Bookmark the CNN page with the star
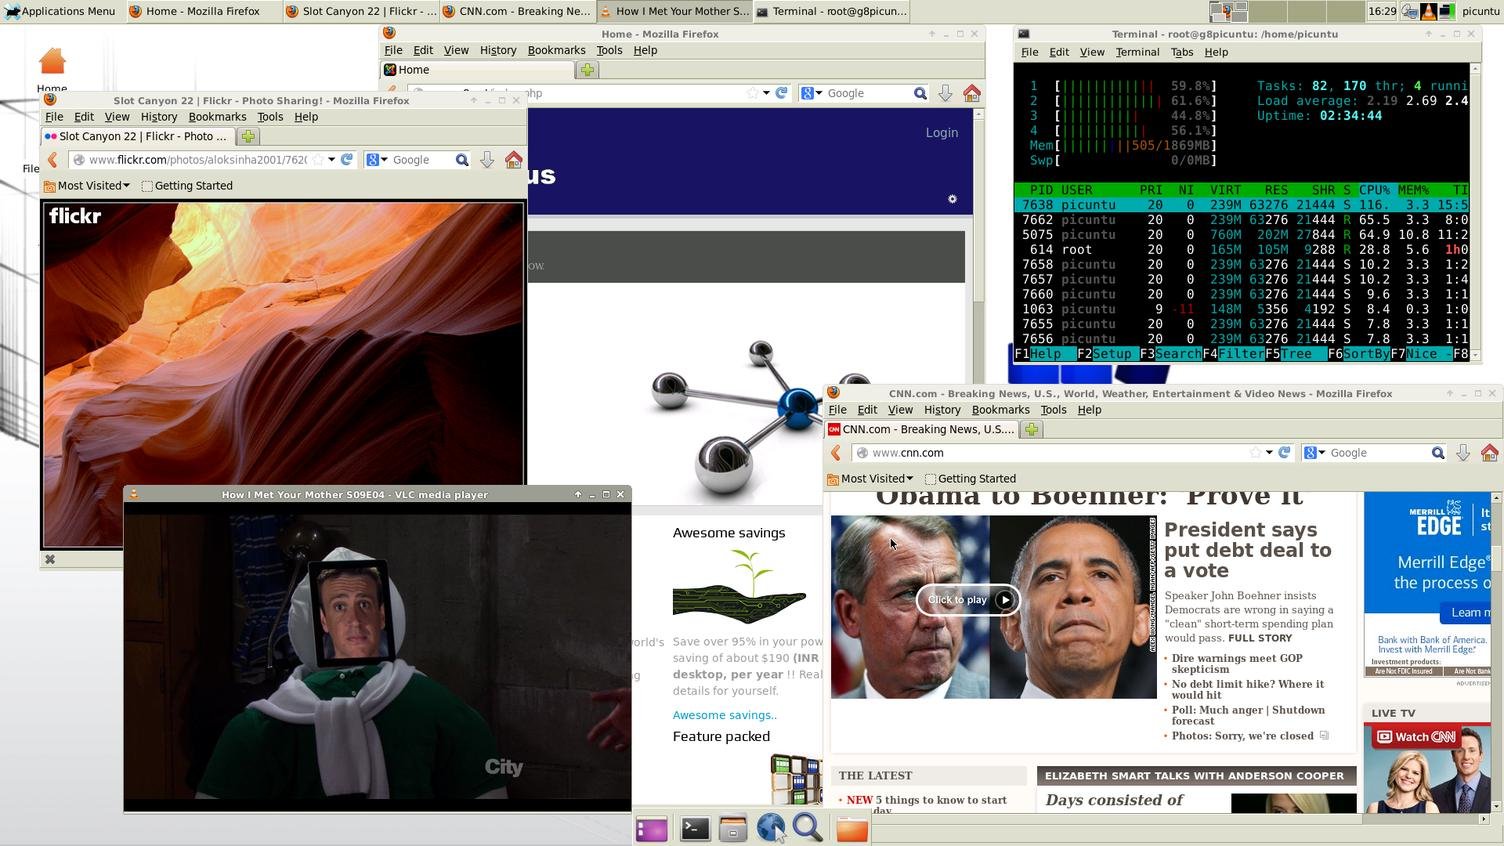Image resolution: width=1504 pixels, height=846 pixels. click(1256, 453)
